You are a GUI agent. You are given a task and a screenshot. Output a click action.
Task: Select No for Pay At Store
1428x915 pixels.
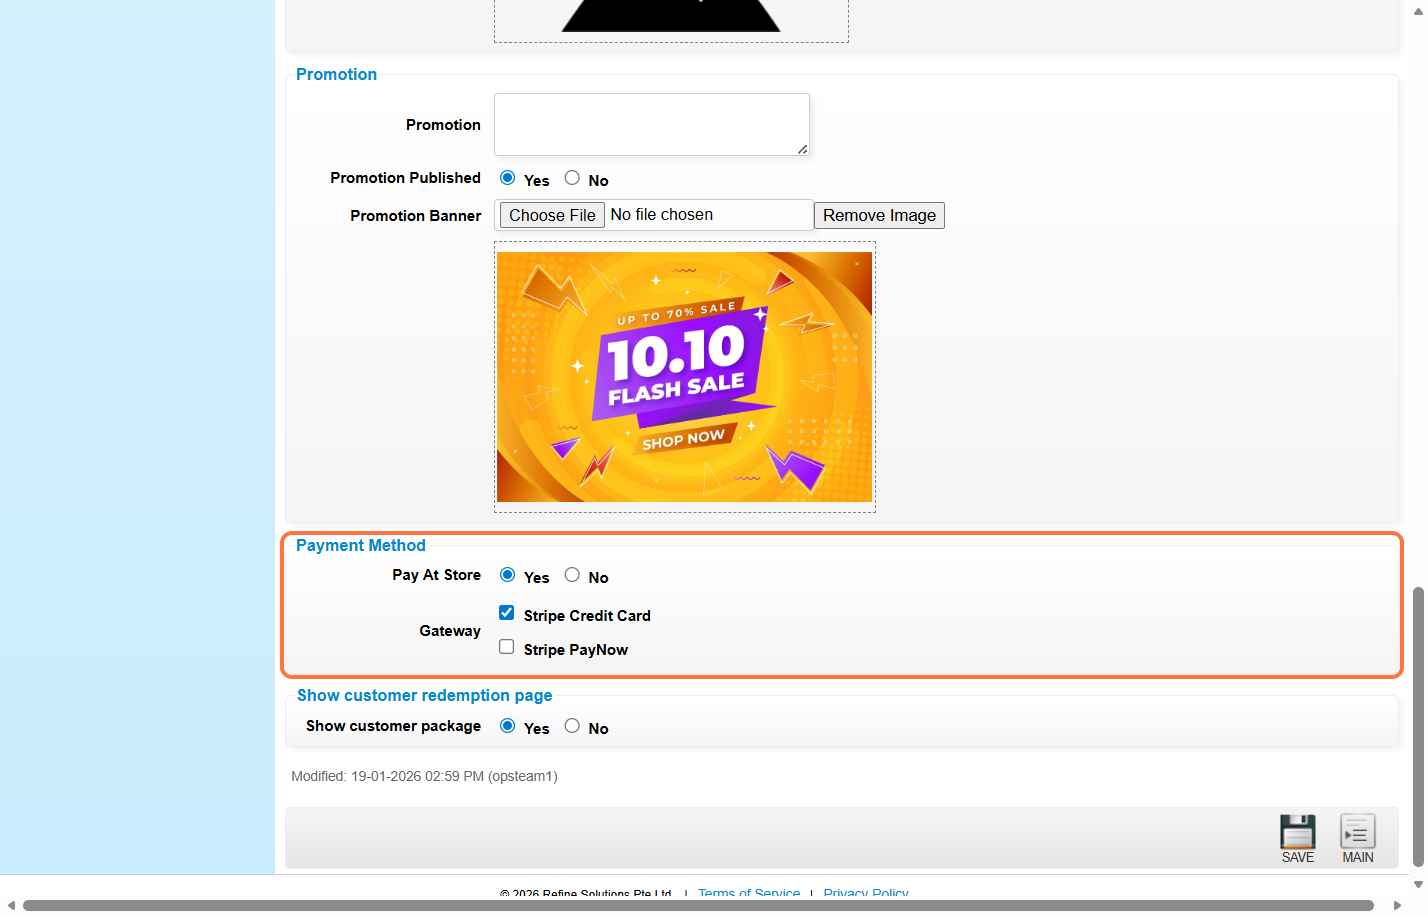[572, 575]
